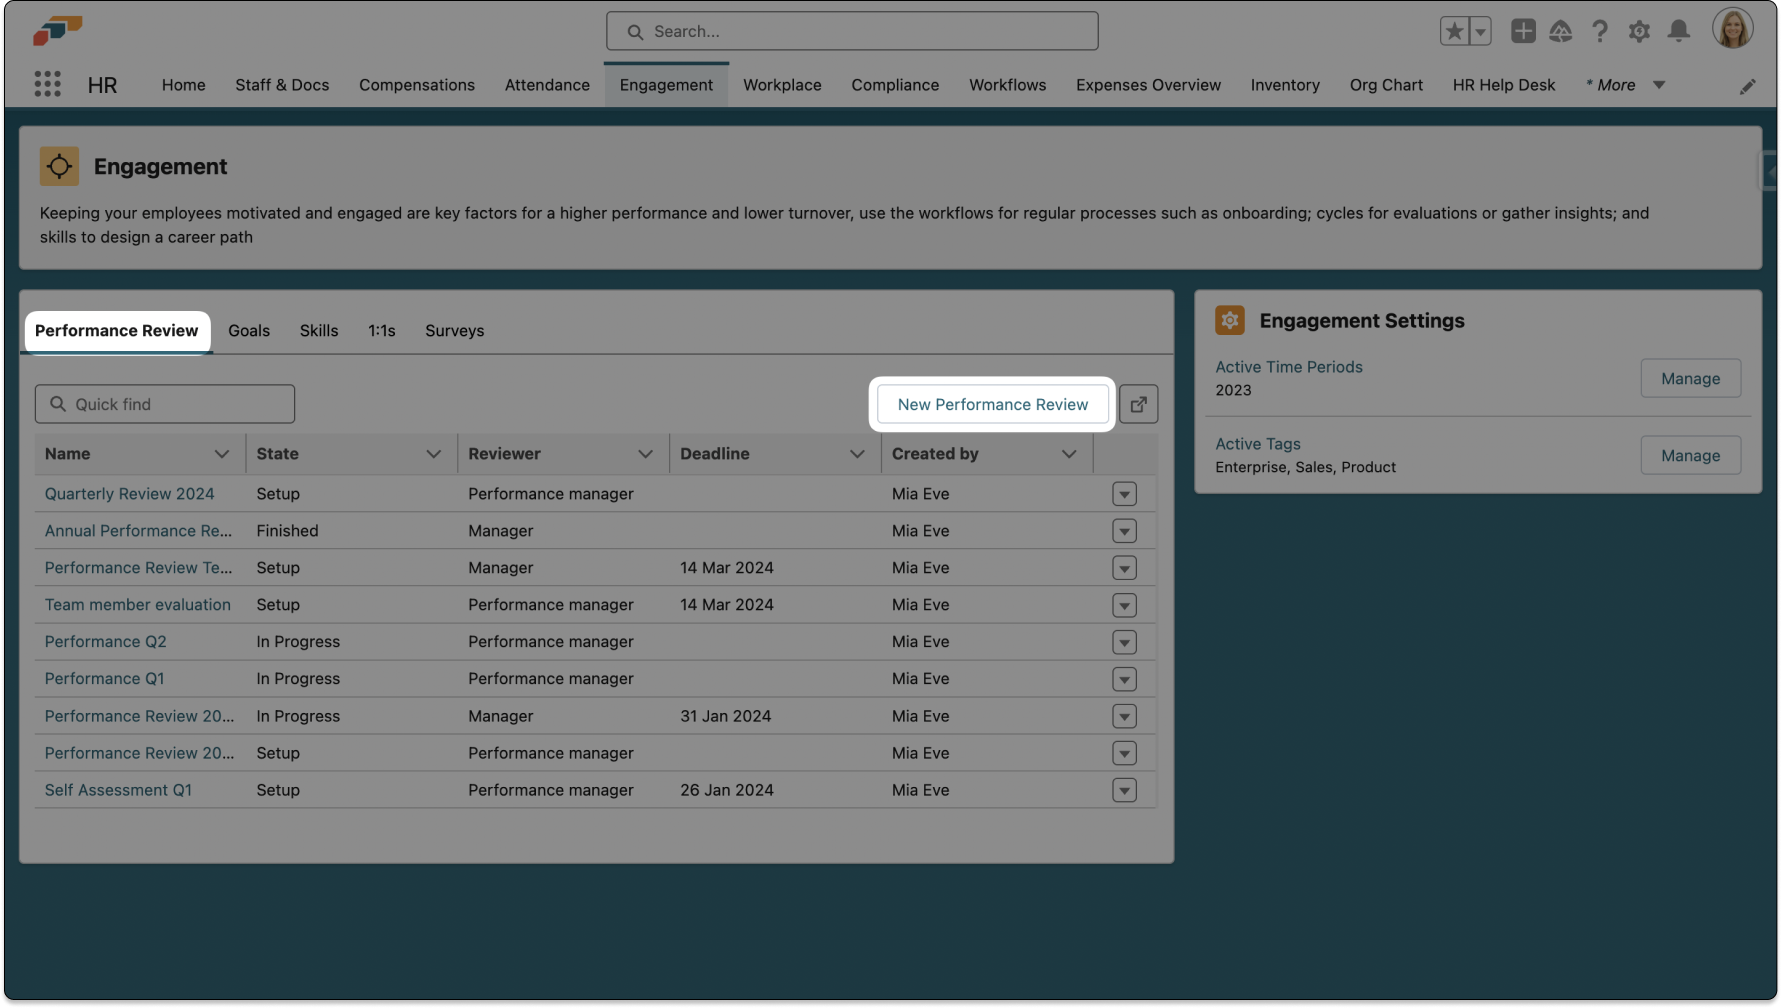Switch to the Goals tab
Screen dimensions: 1782x1008
249,331
